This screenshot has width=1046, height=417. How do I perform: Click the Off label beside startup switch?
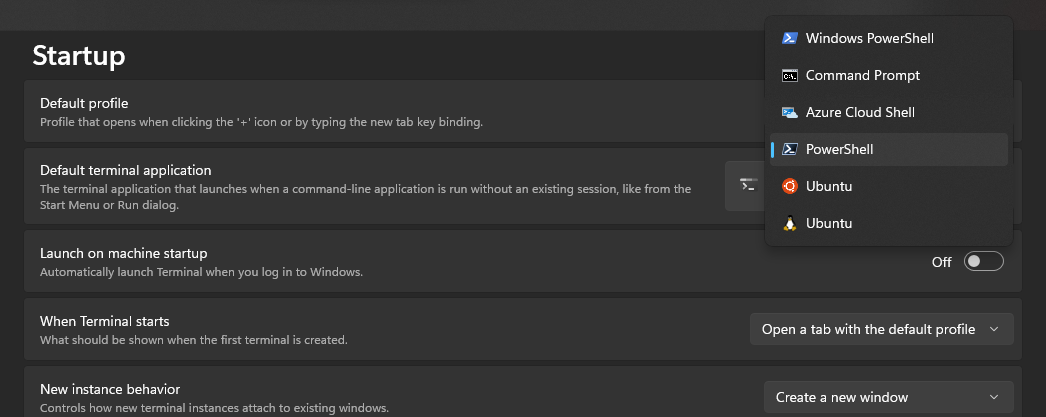coord(941,262)
